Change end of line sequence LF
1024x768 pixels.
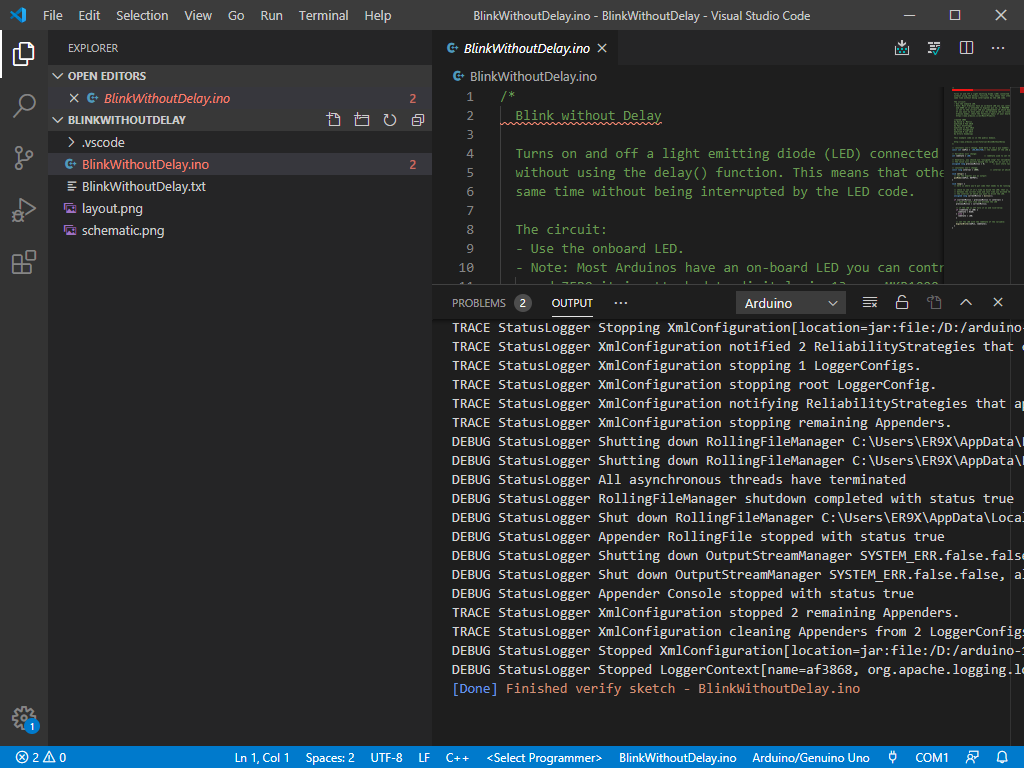pos(424,758)
